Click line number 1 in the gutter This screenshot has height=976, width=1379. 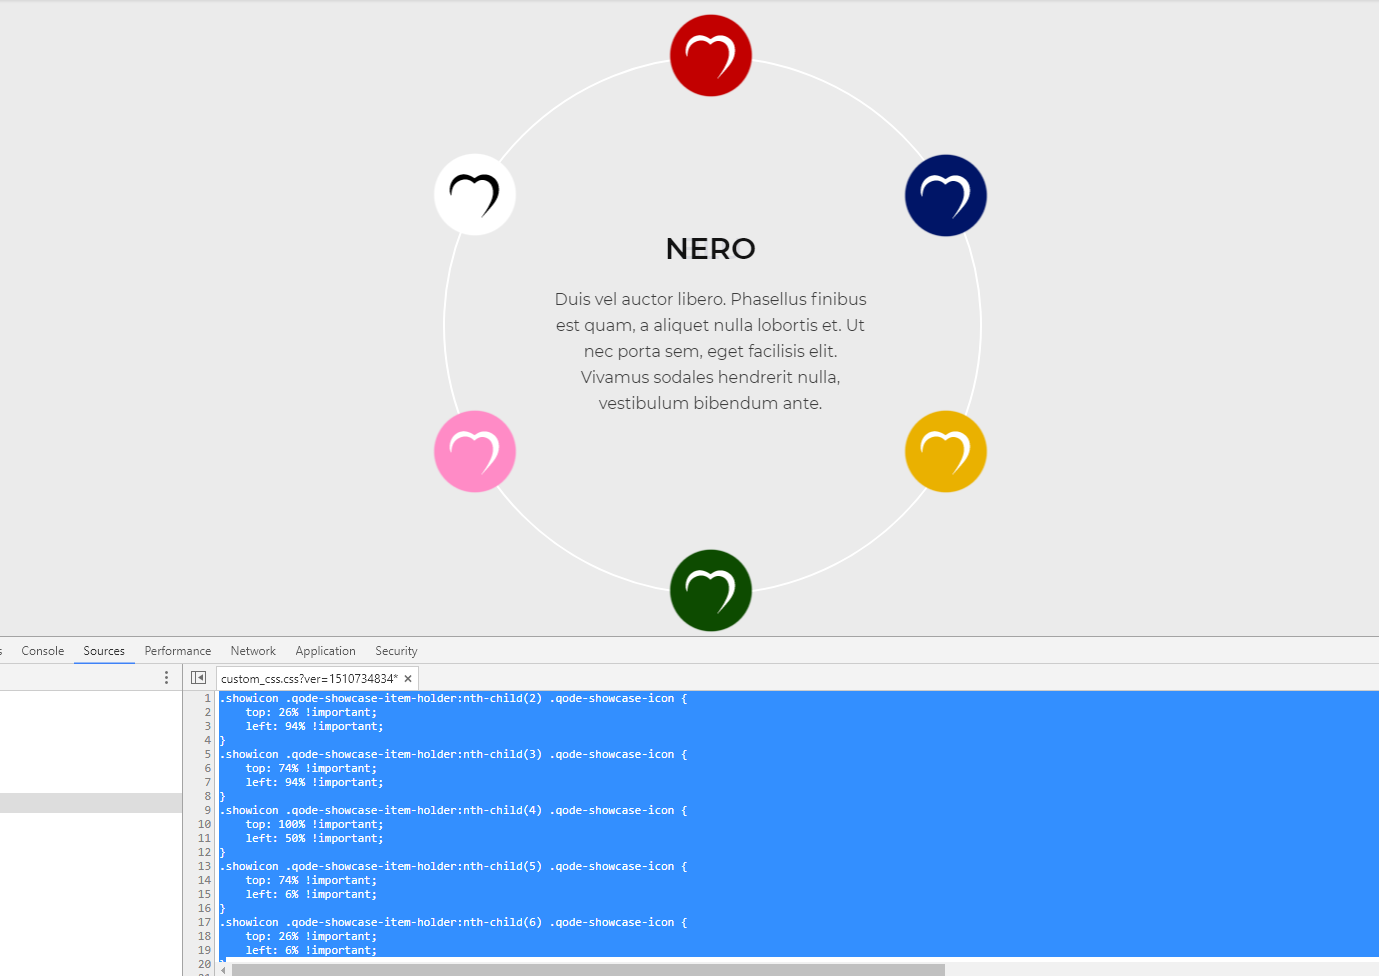pyautogui.click(x=207, y=698)
